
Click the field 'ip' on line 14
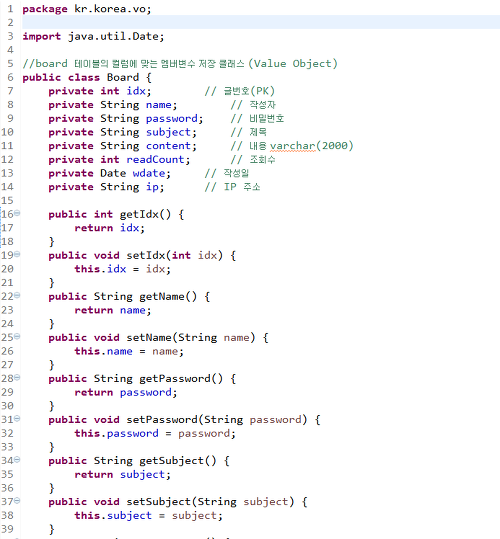(153, 187)
